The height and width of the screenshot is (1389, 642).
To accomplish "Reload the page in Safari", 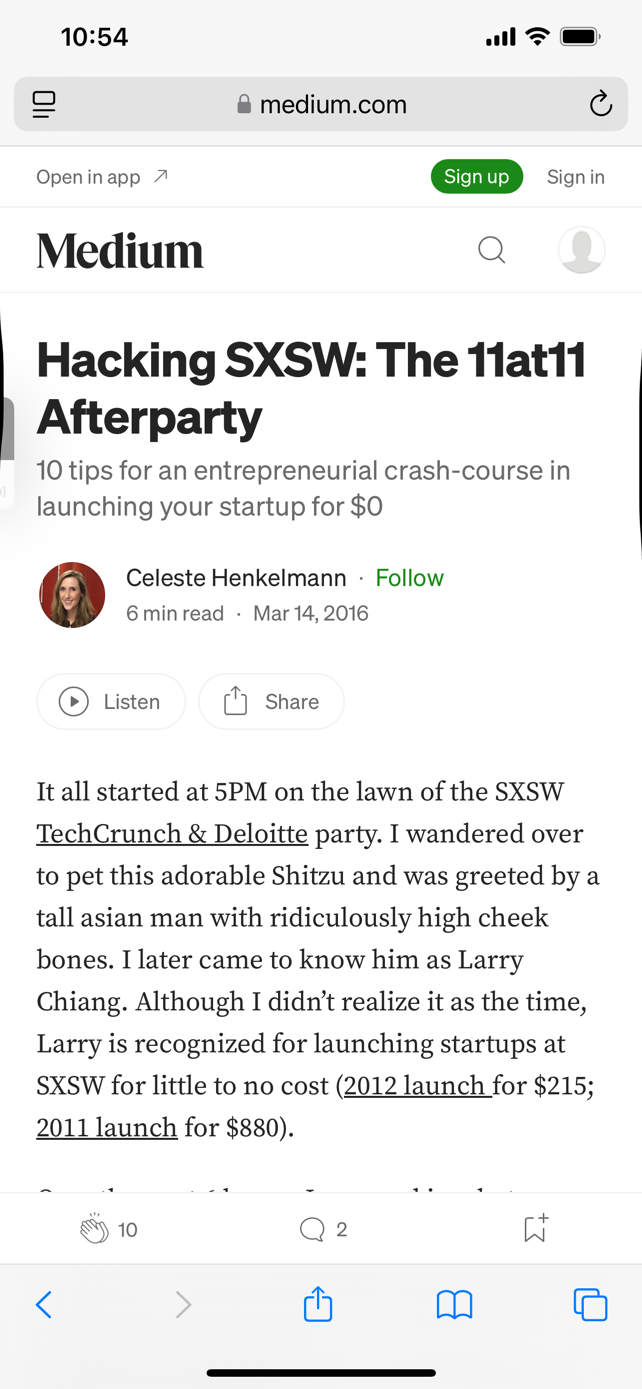I will tap(600, 104).
